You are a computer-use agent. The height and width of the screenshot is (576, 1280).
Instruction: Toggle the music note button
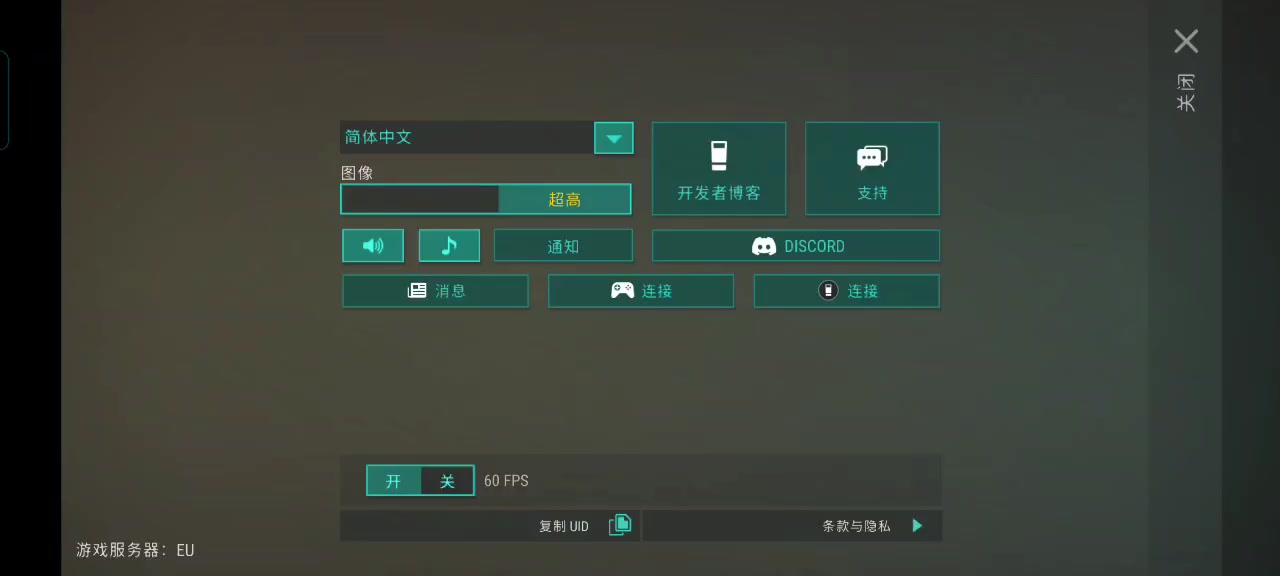pos(449,245)
